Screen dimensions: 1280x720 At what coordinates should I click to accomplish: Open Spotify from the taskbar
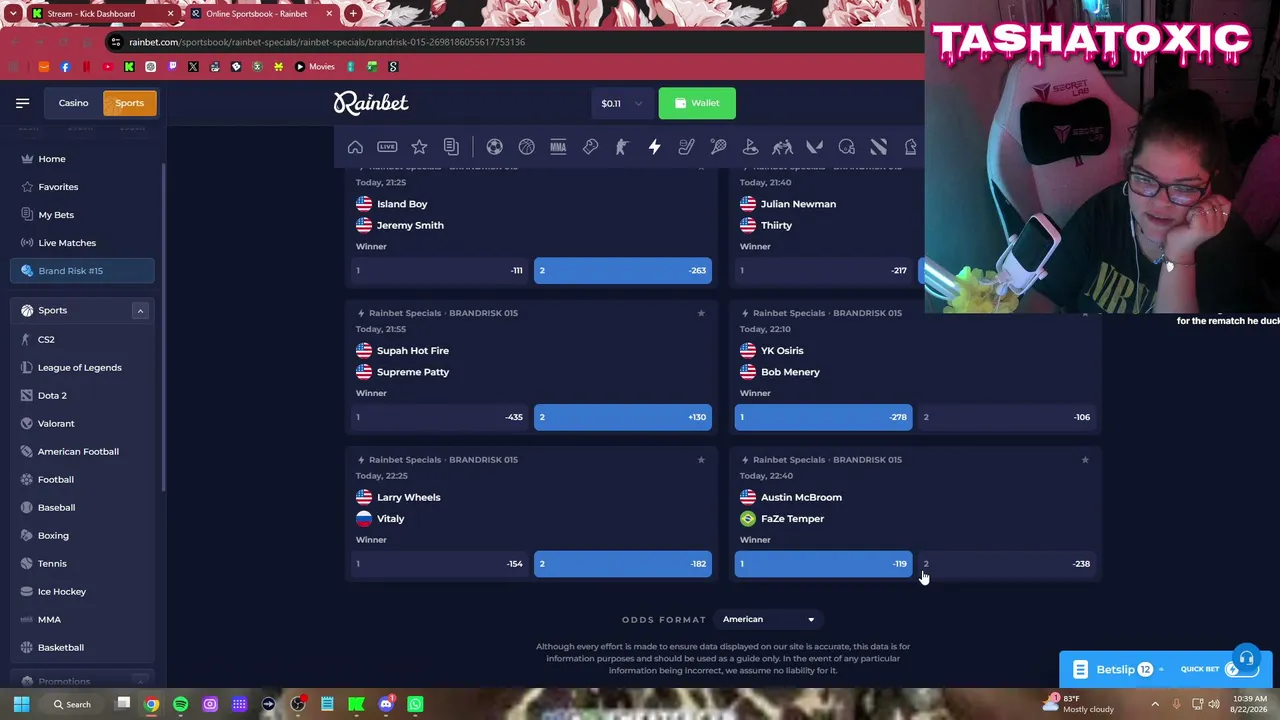tap(180, 704)
